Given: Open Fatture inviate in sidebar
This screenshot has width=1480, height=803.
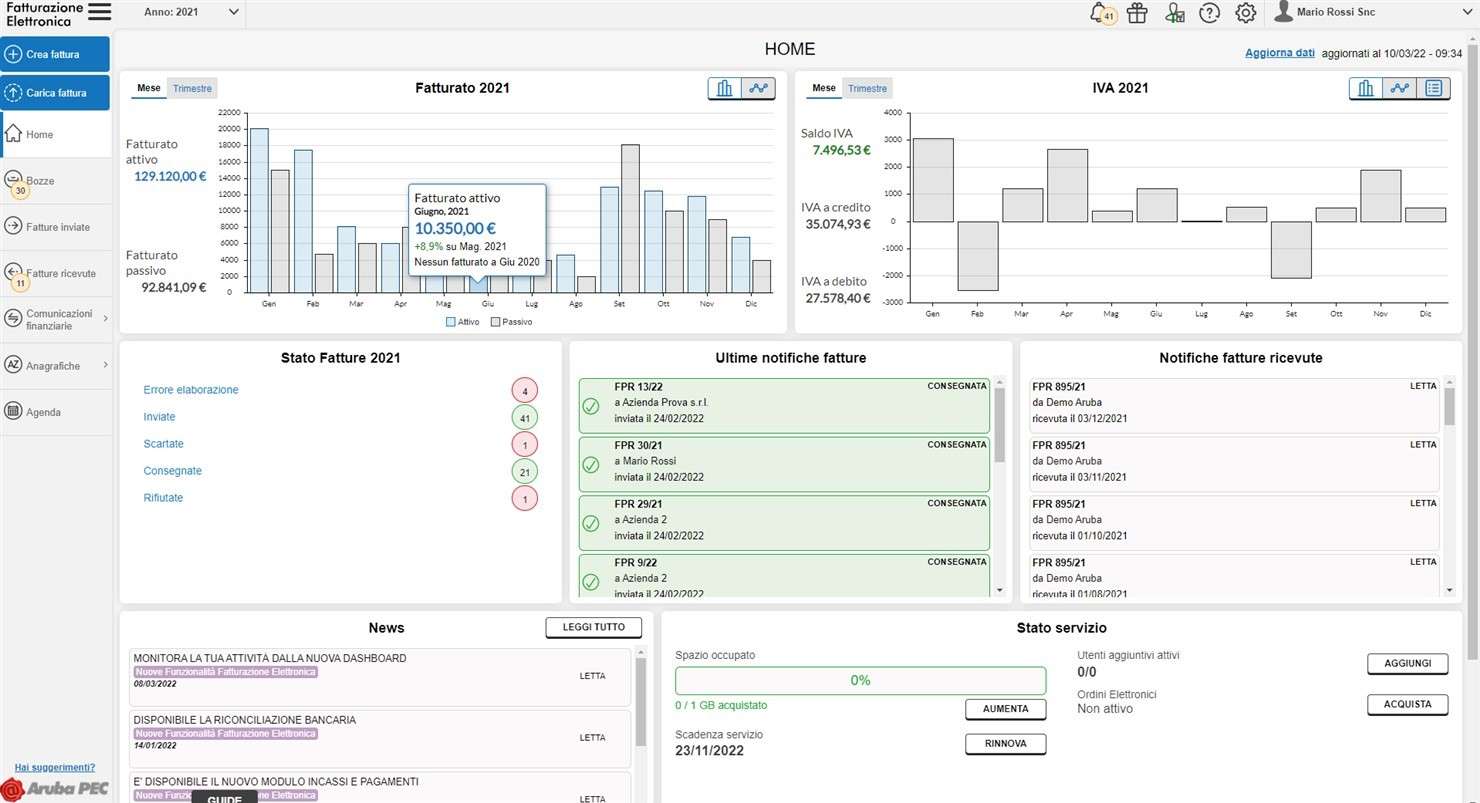Looking at the screenshot, I should 57,227.
